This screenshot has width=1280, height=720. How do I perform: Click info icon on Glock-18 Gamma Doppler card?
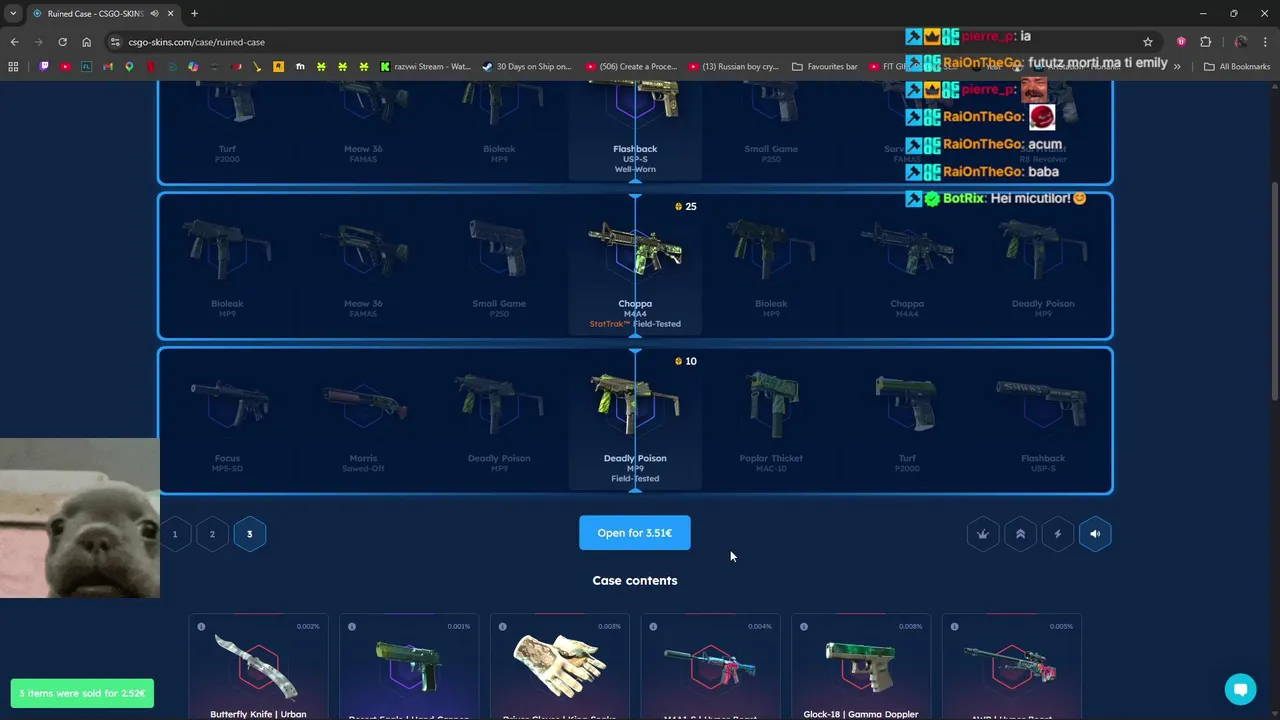click(804, 627)
